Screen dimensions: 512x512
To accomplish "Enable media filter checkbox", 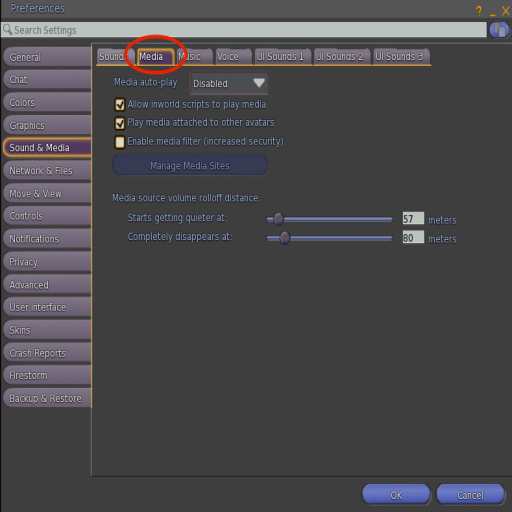I will tap(120, 142).
